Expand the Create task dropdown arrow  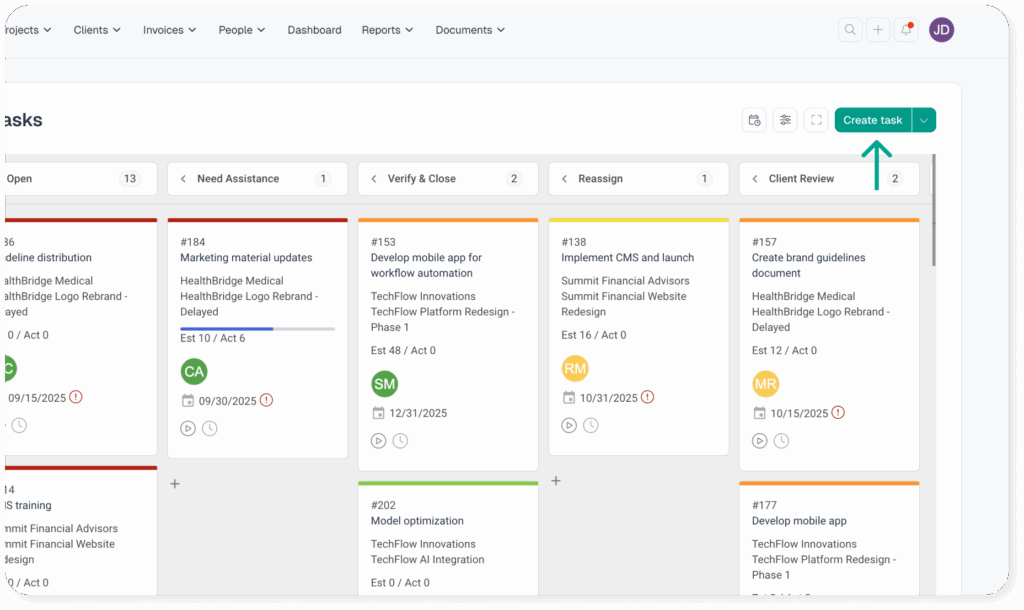click(x=924, y=120)
